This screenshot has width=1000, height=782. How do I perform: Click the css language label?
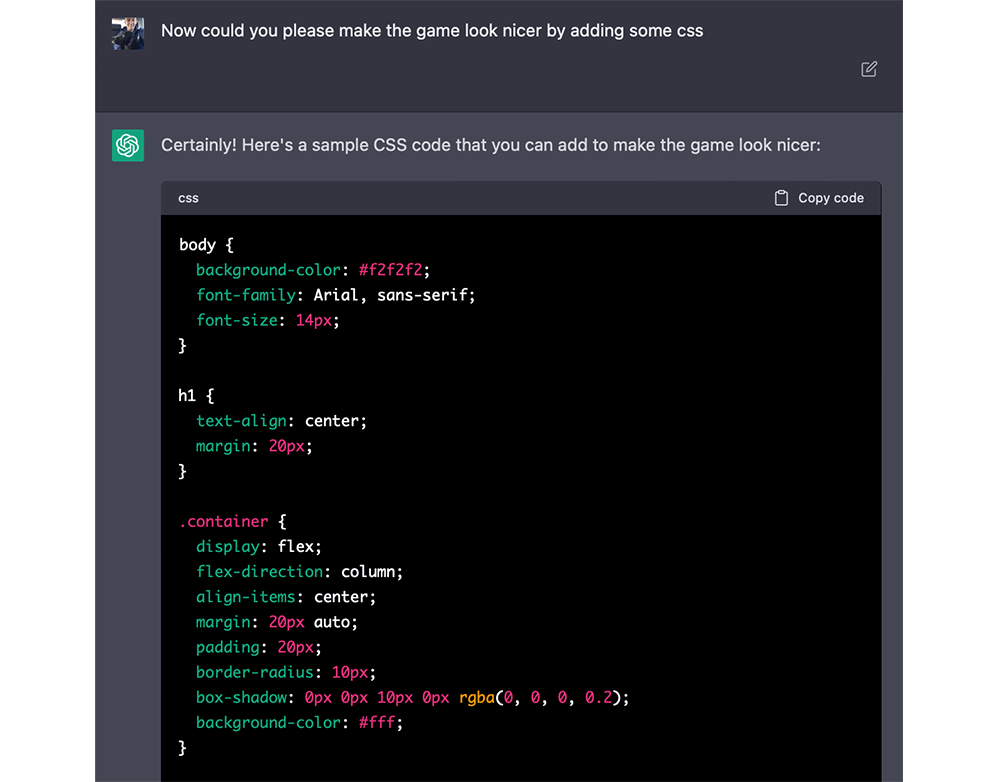pos(188,198)
